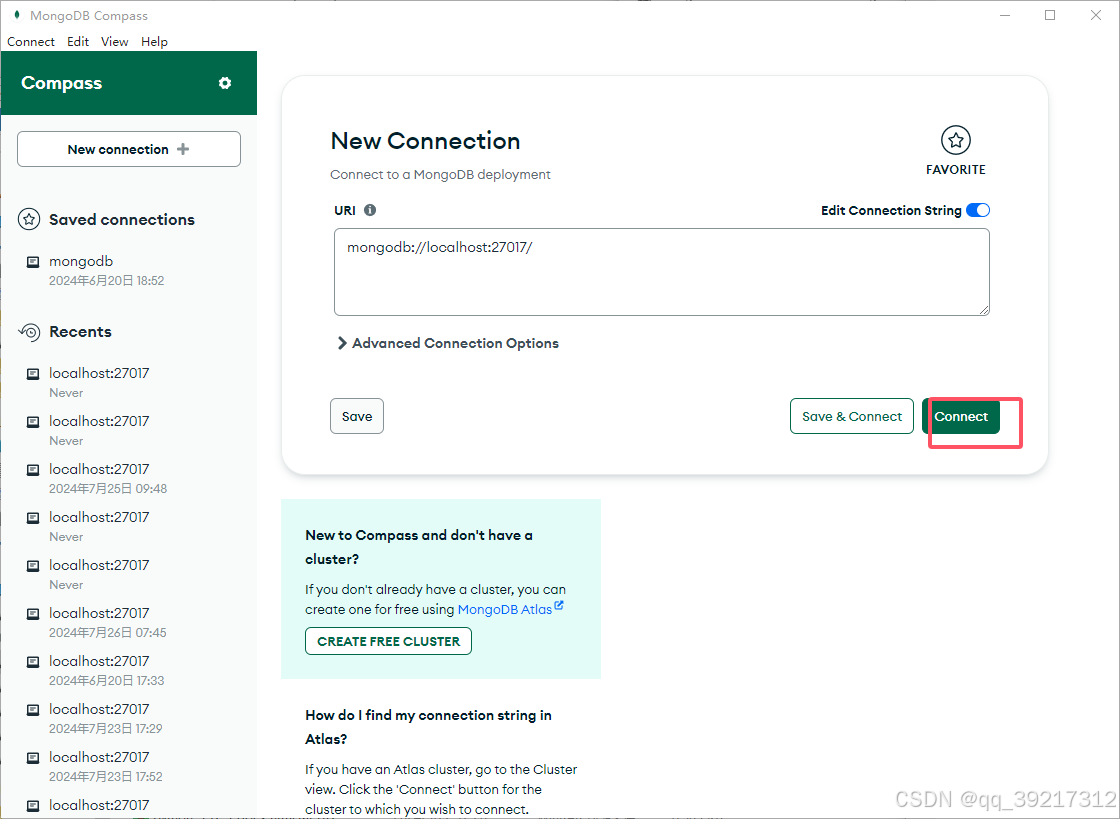Click the green Connect button
This screenshot has width=1120, height=819.
point(961,416)
